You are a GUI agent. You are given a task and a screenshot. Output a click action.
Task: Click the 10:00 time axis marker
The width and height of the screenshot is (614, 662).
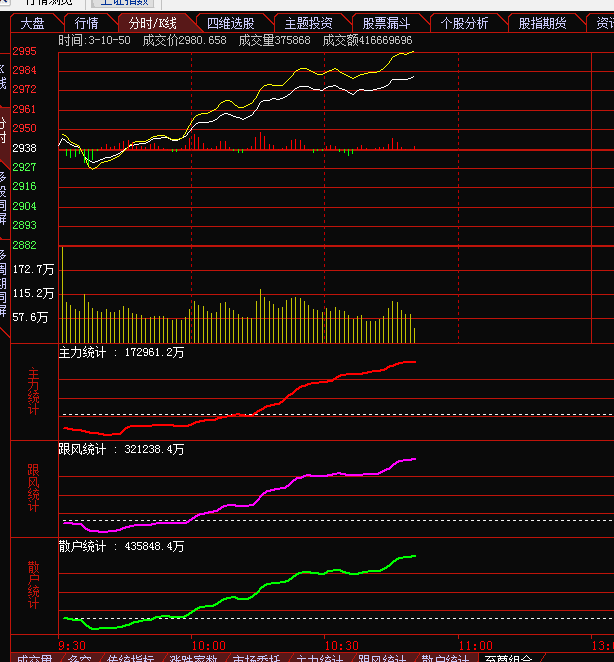coord(208,646)
